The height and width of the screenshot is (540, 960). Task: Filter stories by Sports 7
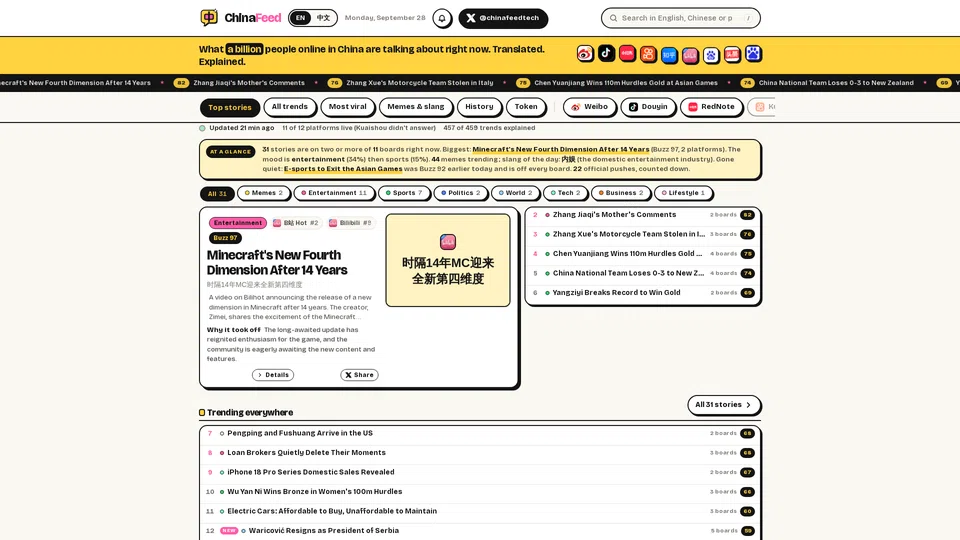[403, 193]
